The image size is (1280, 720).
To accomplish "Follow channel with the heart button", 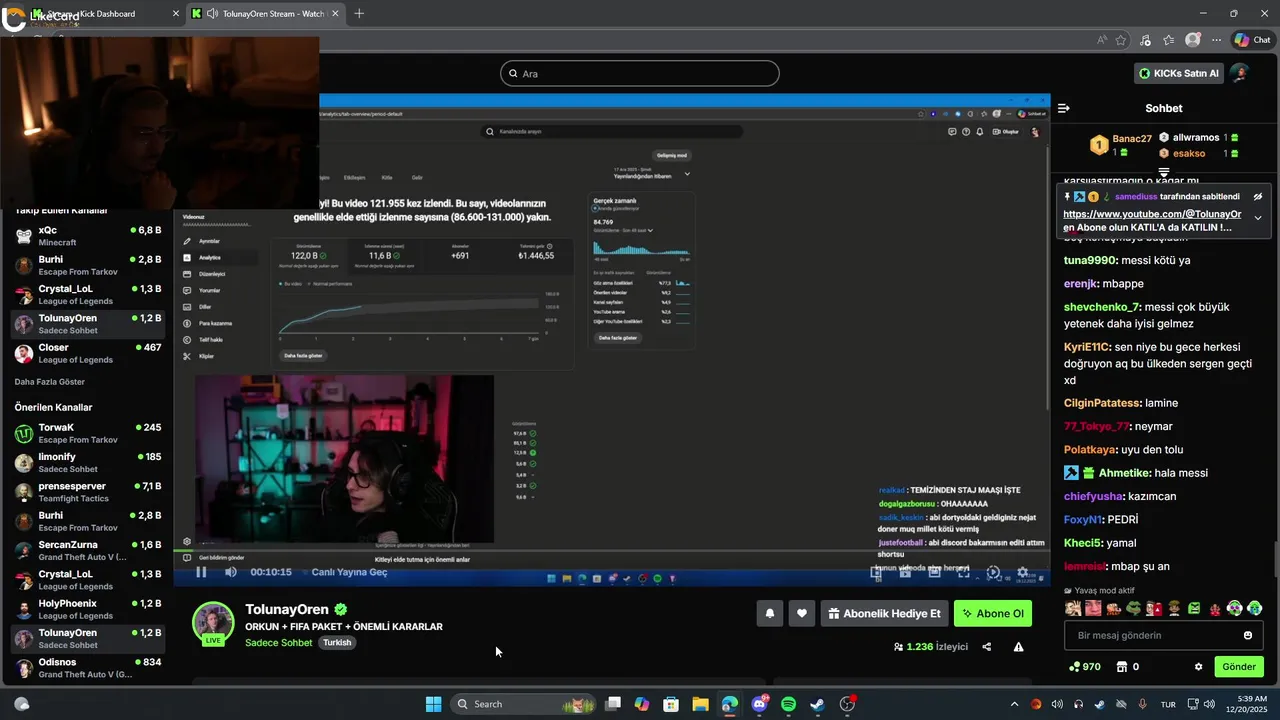I will tap(801, 614).
